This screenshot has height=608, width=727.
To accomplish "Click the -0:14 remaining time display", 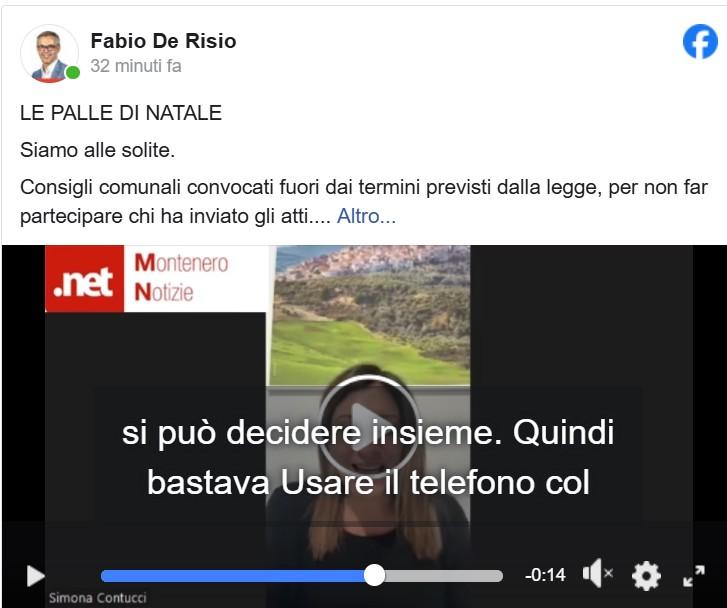I will [545, 575].
